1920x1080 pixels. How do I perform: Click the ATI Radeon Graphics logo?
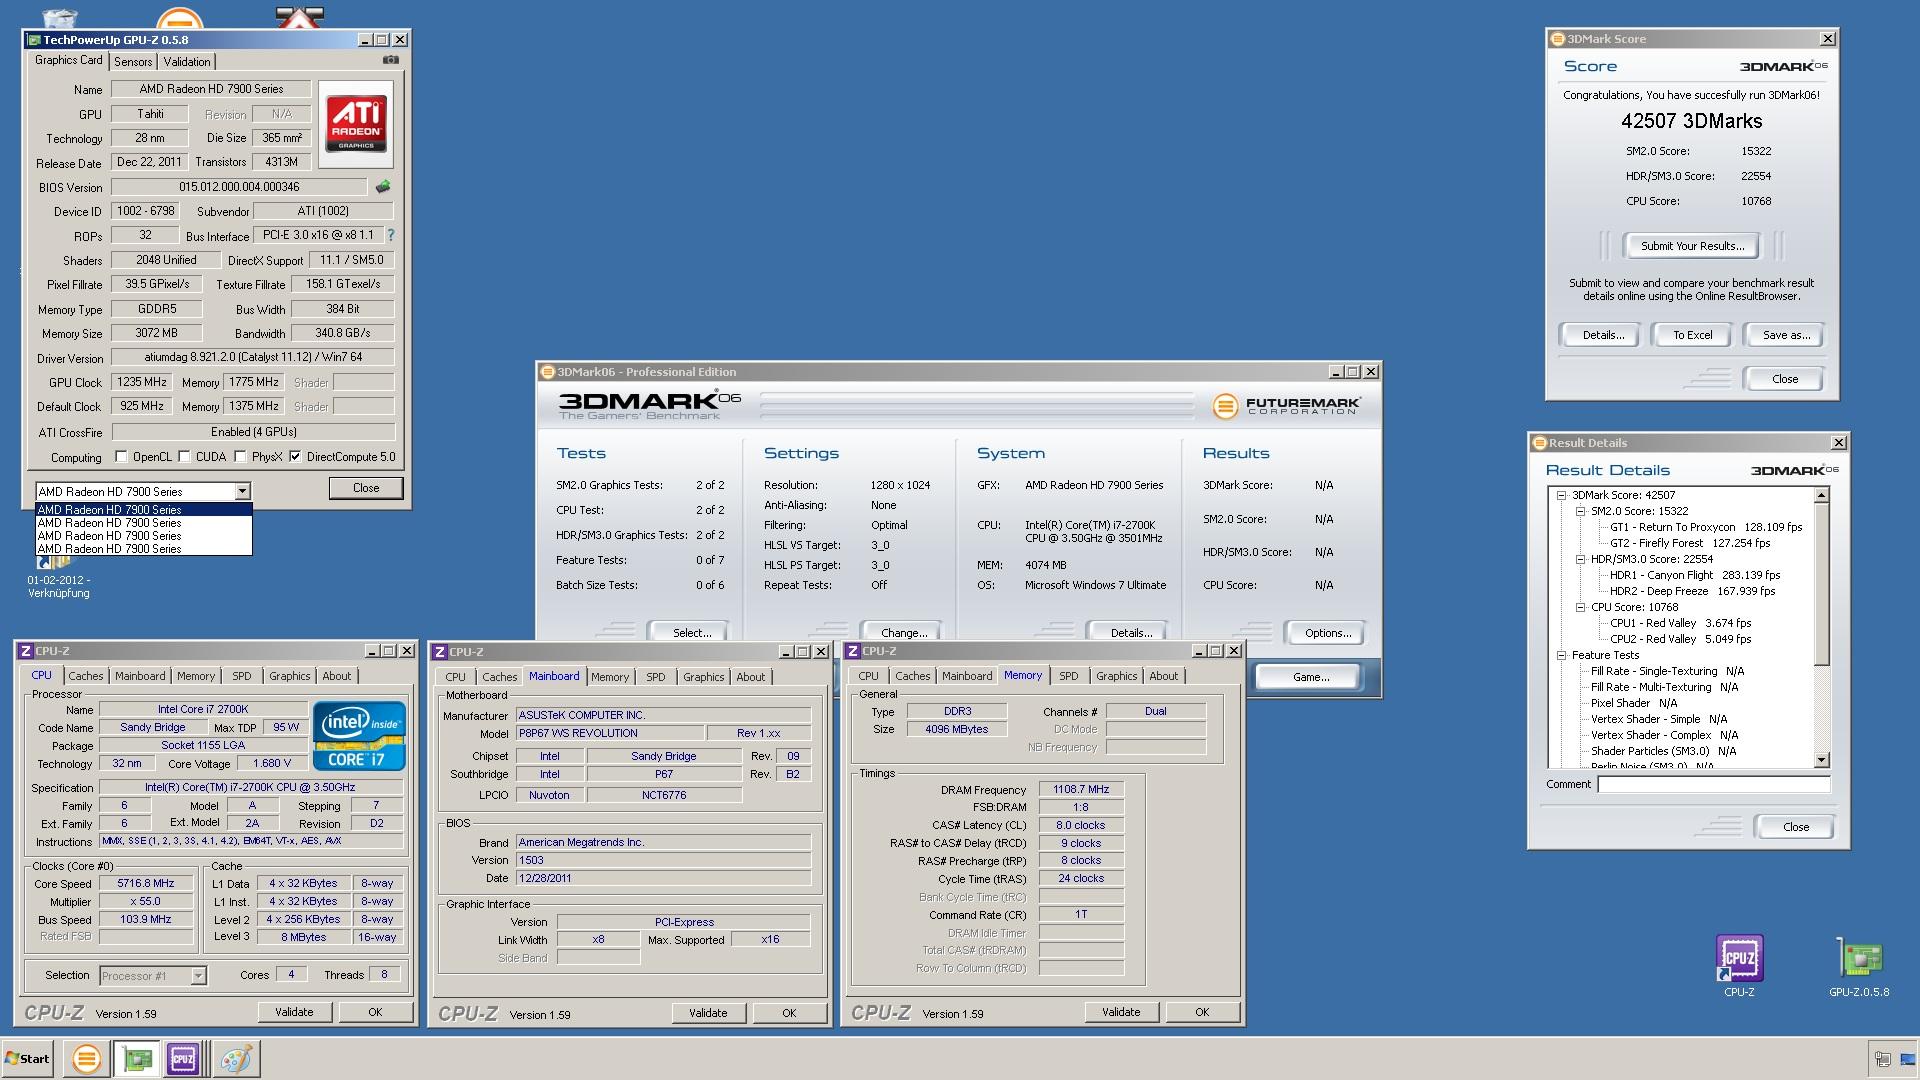tap(356, 124)
